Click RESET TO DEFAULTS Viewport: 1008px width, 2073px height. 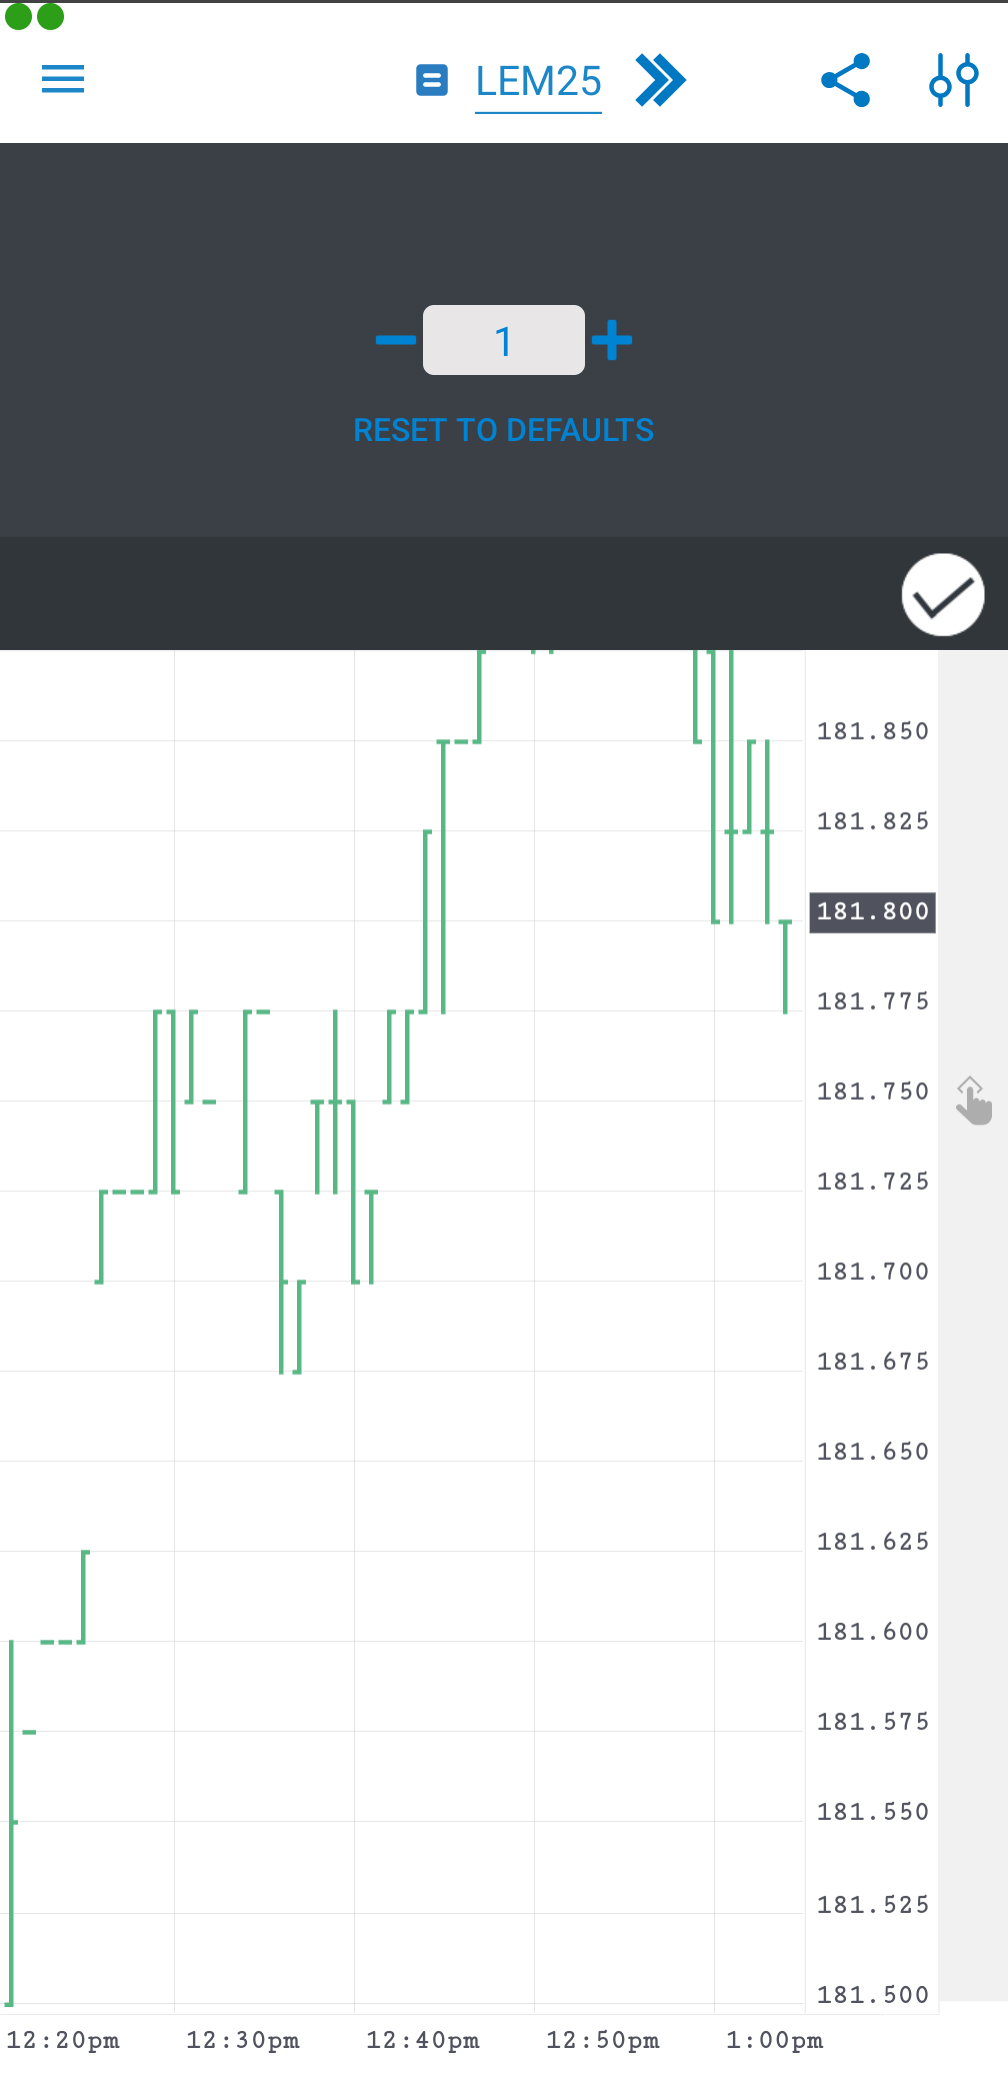pyautogui.click(x=504, y=430)
